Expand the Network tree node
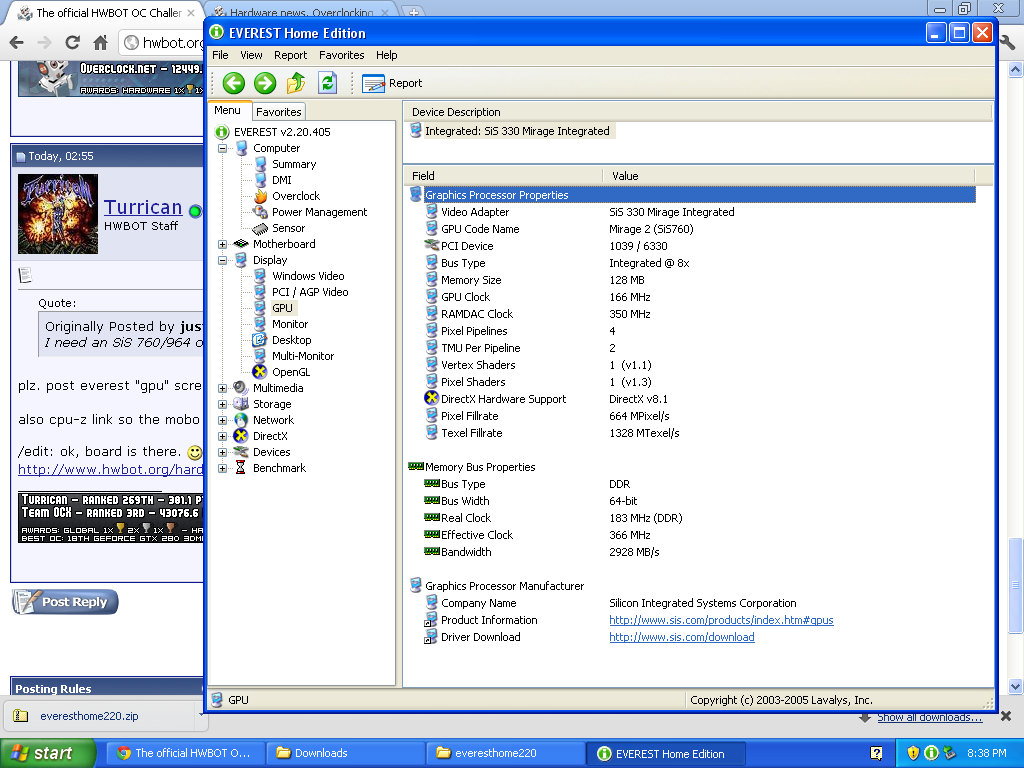This screenshot has width=1024, height=768. click(x=222, y=420)
